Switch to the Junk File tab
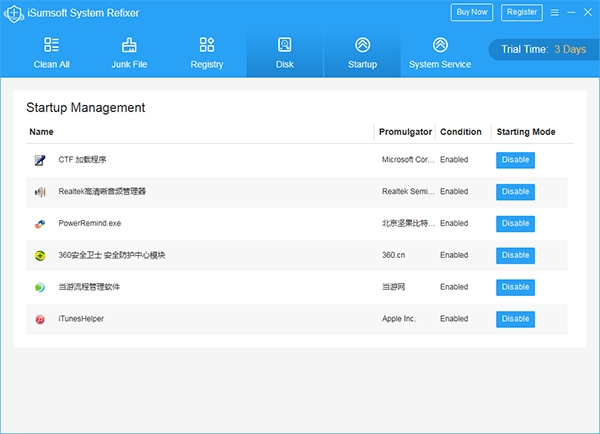The width and height of the screenshot is (600, 434). 129,53
